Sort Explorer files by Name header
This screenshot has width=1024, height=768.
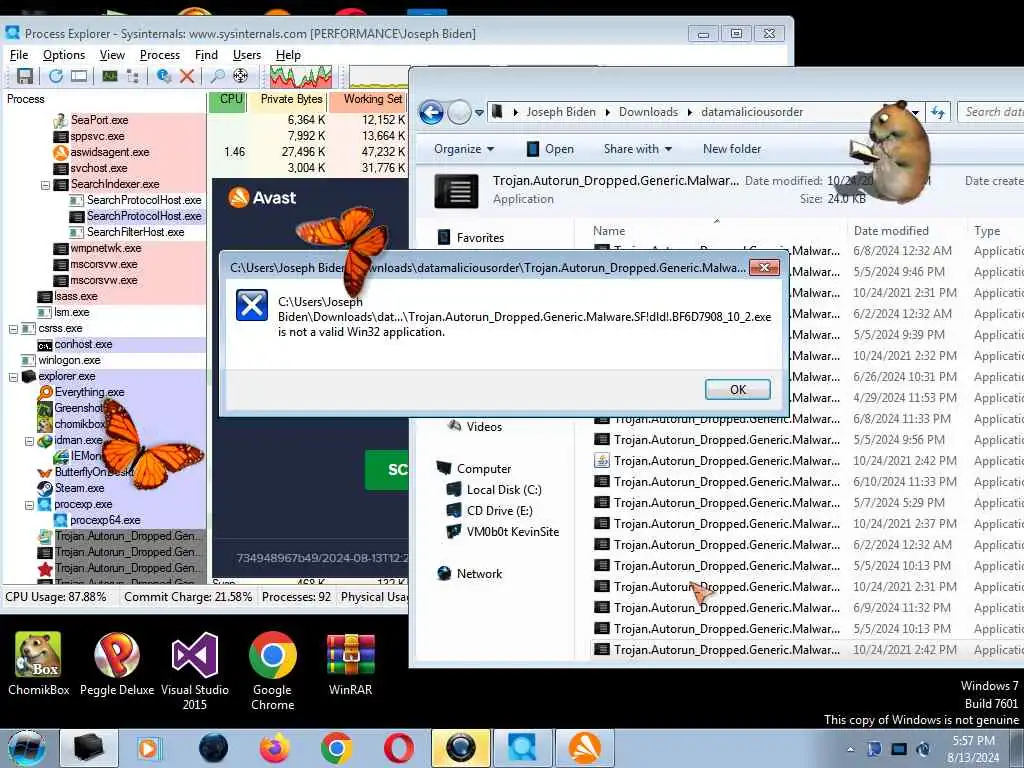pyautogui.click(x=716, y=231)
